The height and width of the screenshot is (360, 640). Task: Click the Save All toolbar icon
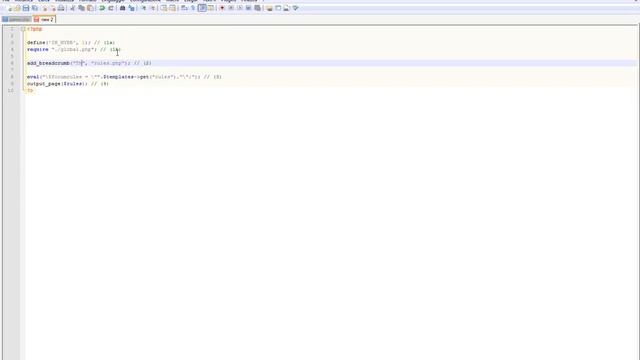[35, 8]
